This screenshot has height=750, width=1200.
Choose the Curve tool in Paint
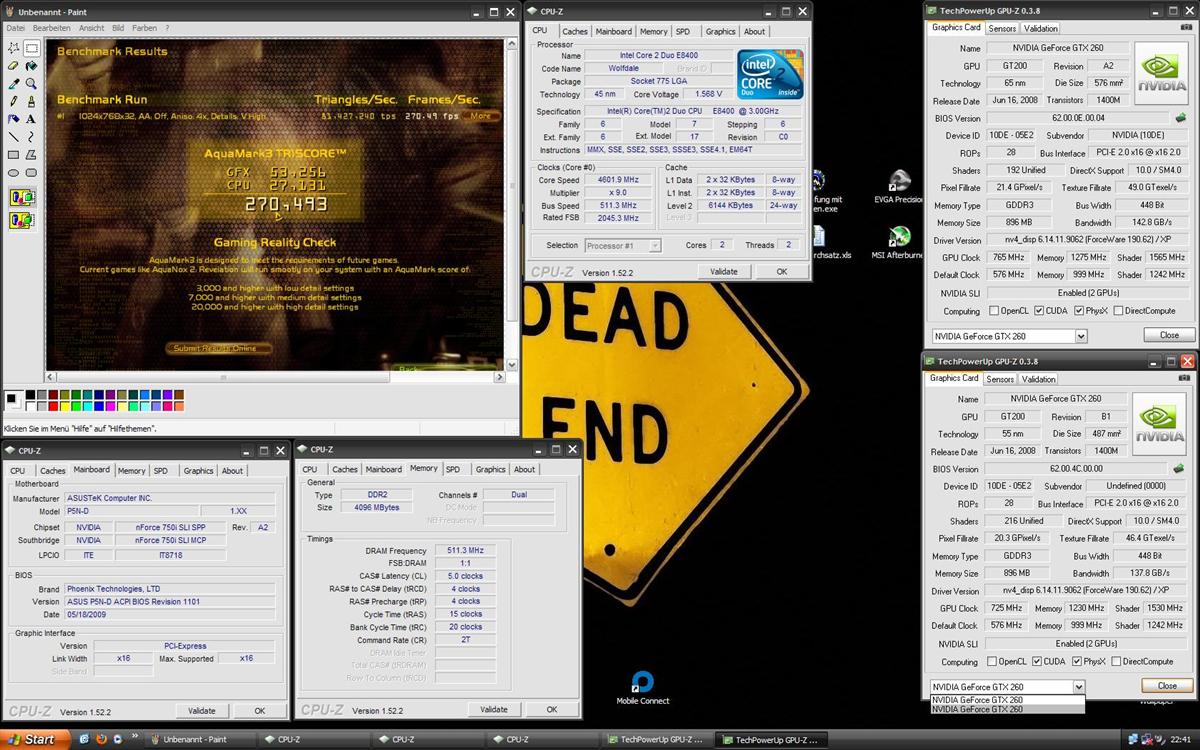coord(31,137)
